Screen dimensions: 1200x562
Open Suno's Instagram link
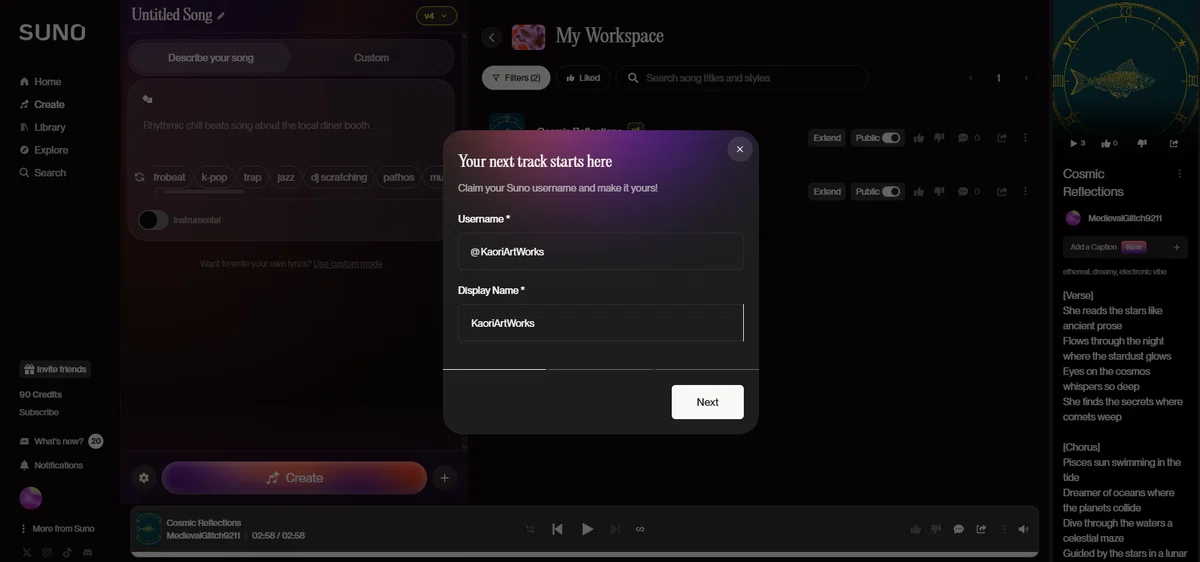[47, 552]
